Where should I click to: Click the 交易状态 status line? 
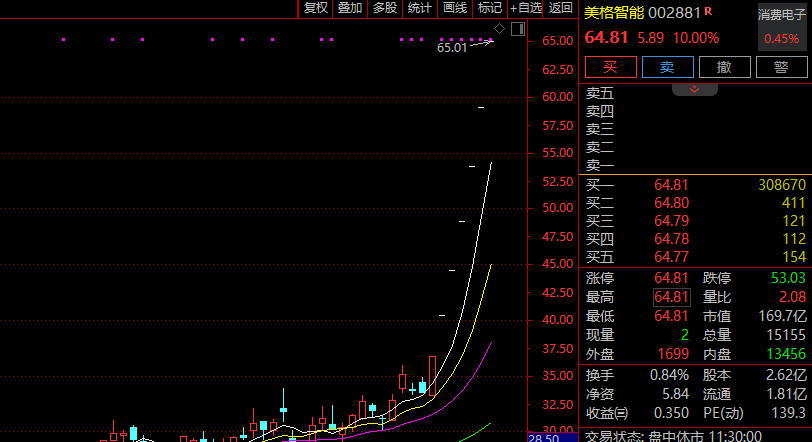(673, 436)
